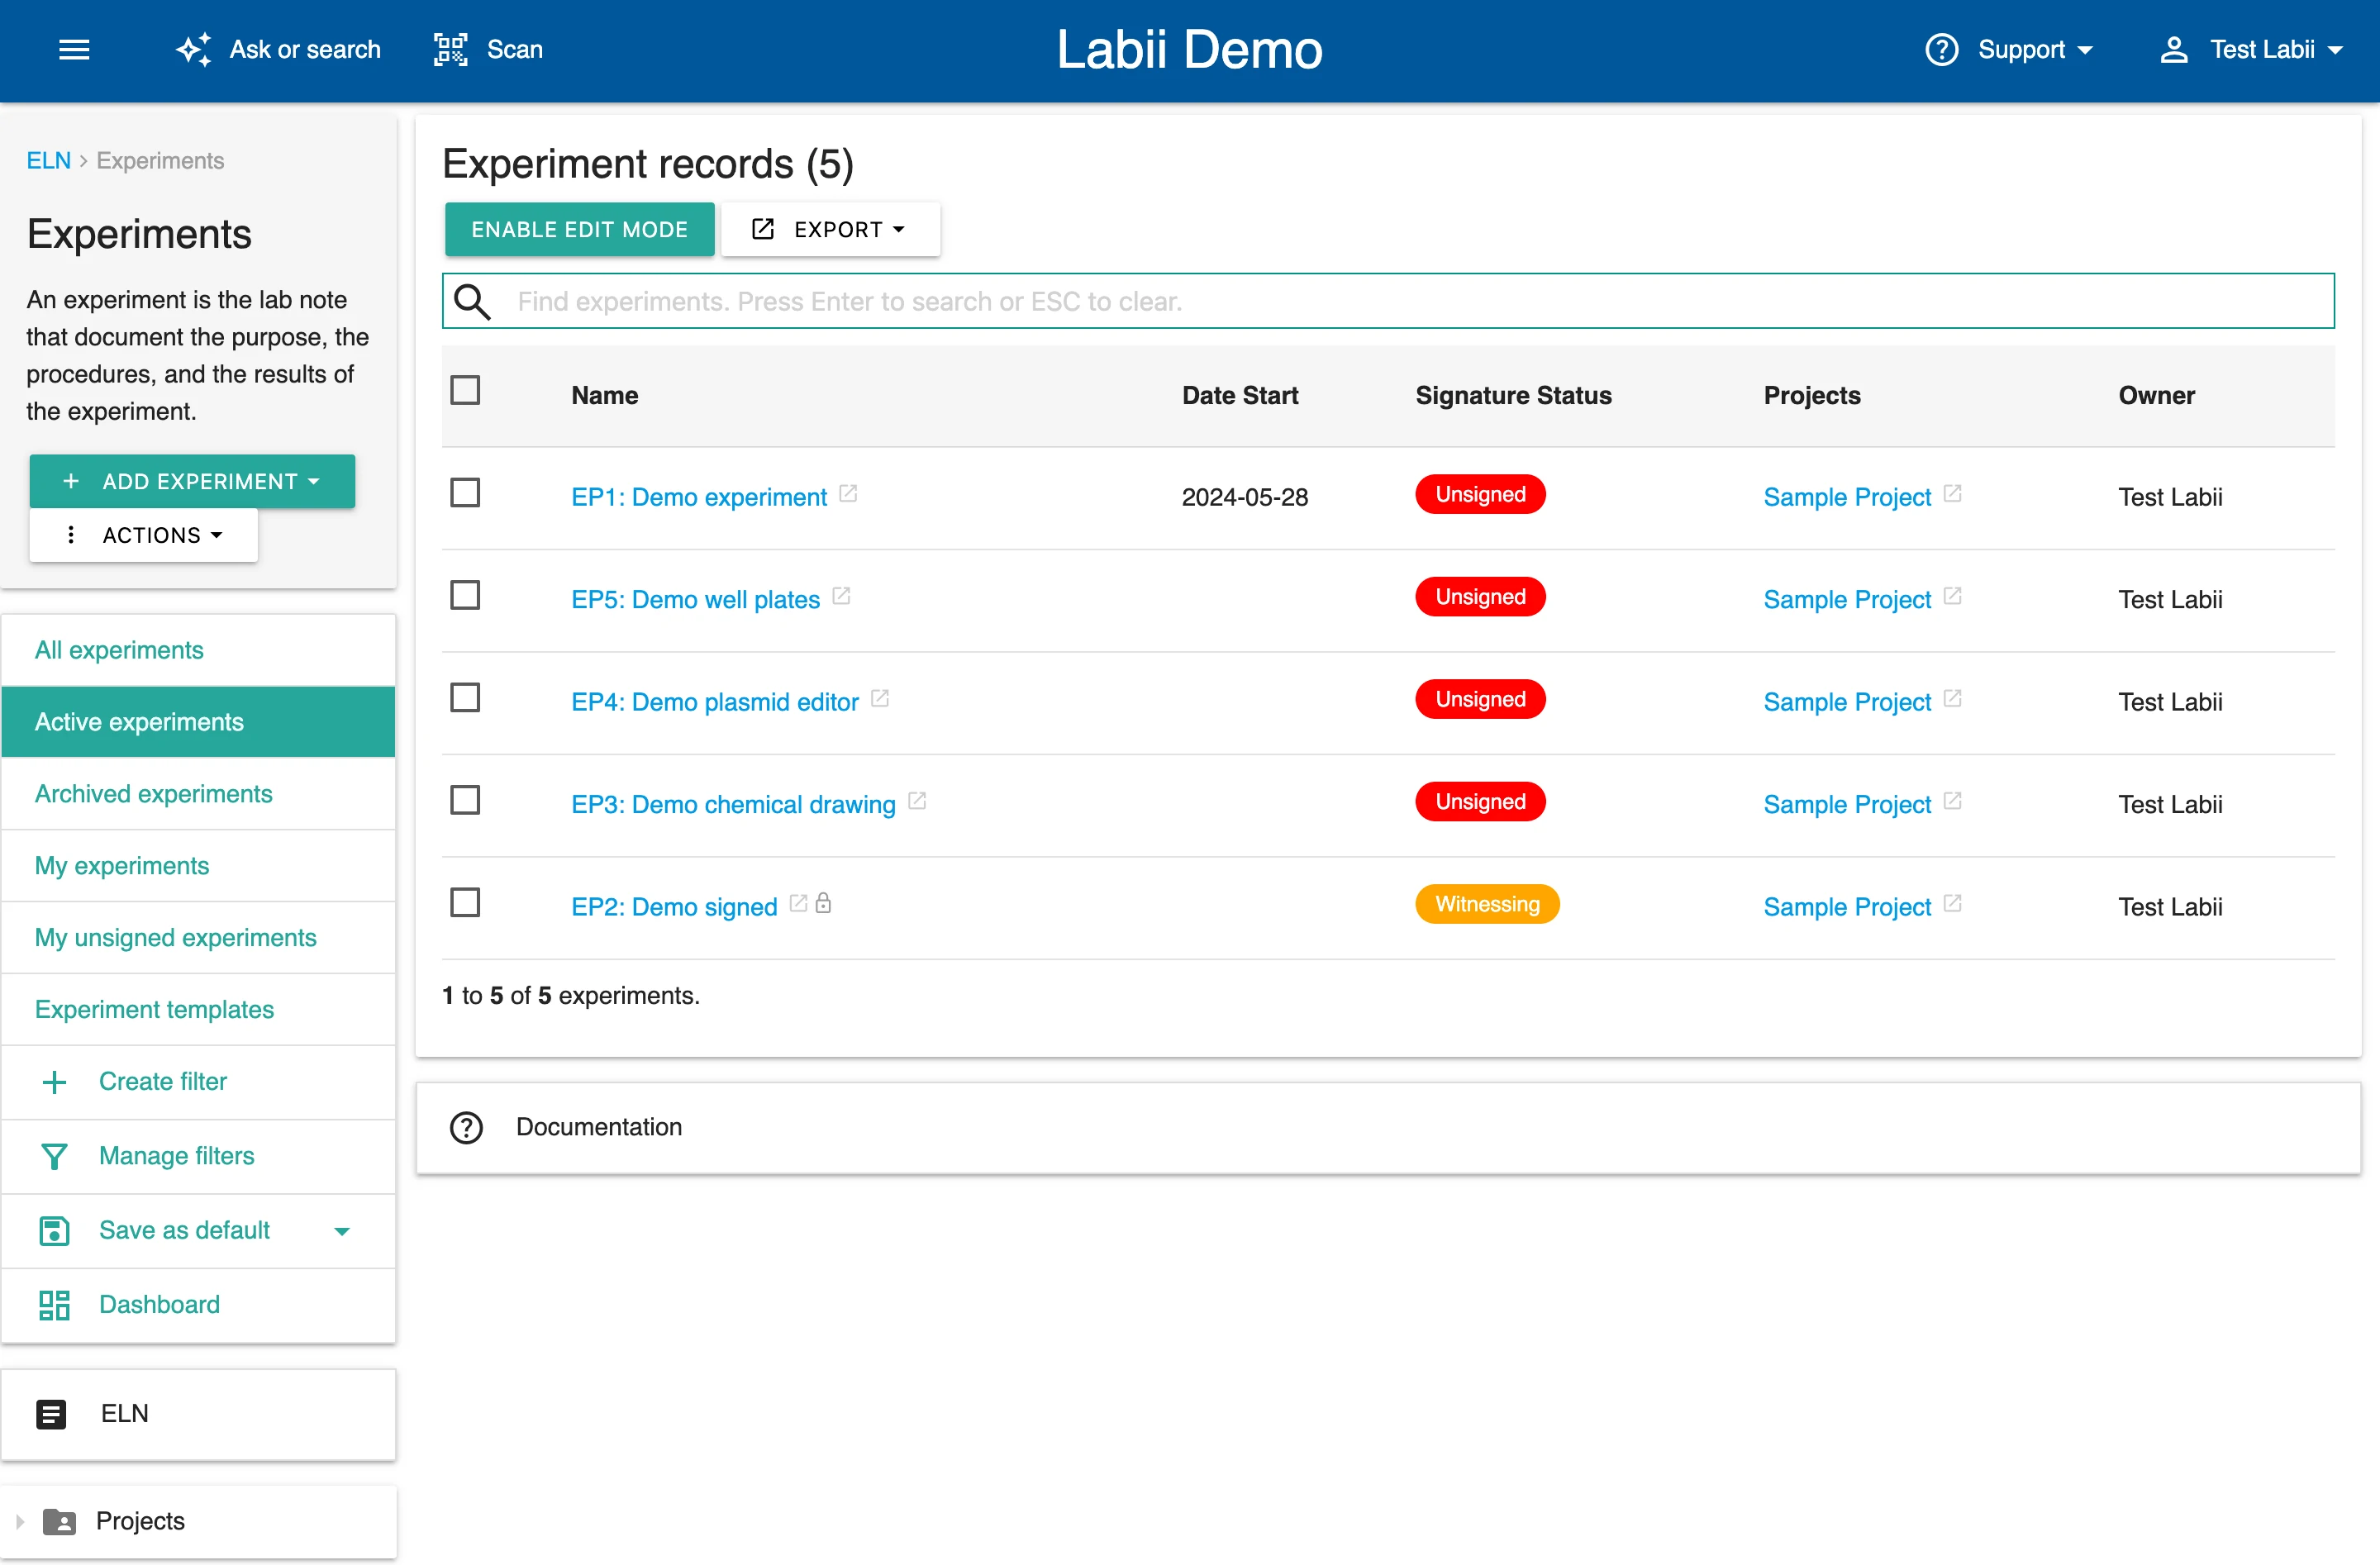Screen dimensions: 2380x1565
Task: Open the hamburger navigation menu
Action: tap(74, 49)
